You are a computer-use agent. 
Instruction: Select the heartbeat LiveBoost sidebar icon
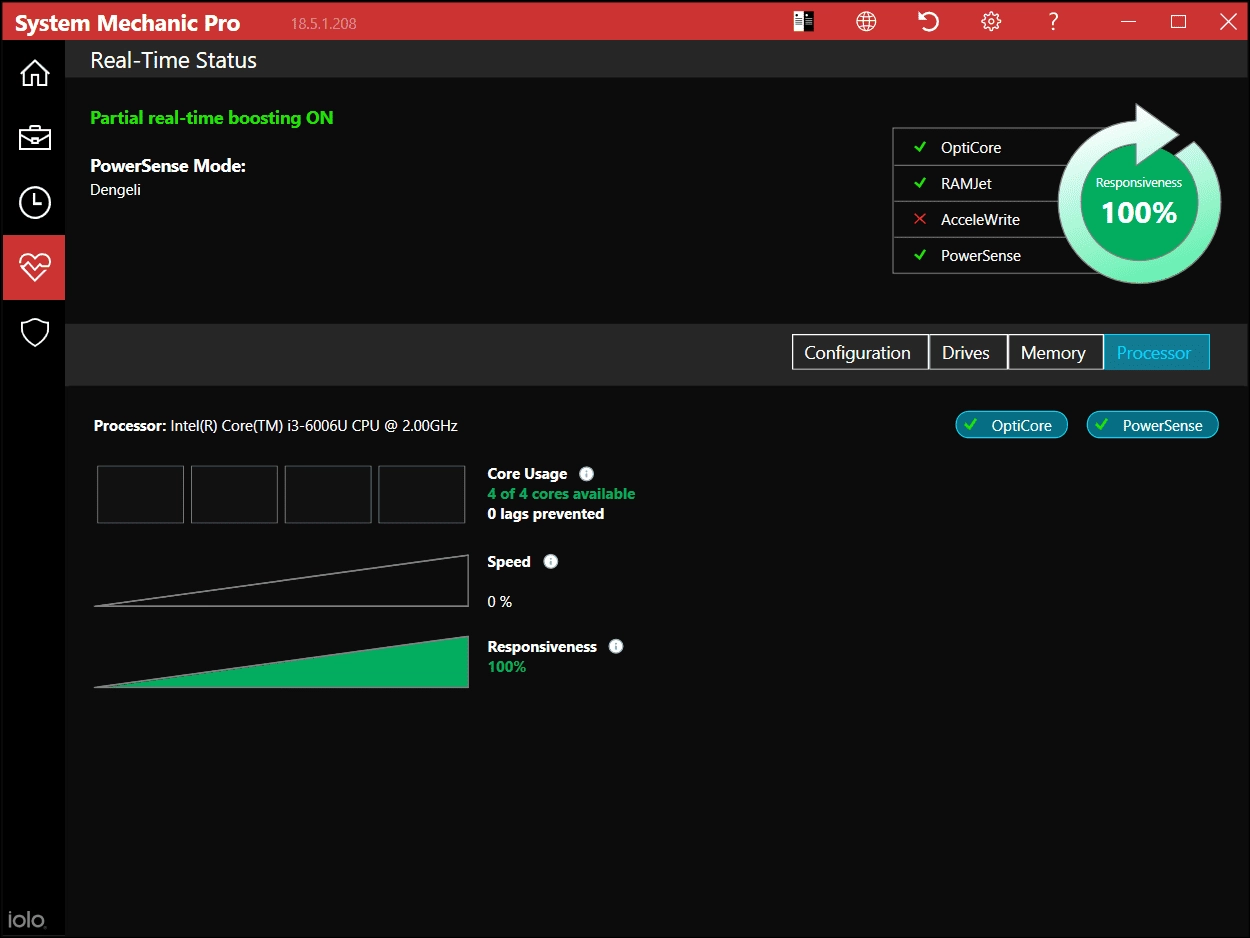[x=34, y=267]
